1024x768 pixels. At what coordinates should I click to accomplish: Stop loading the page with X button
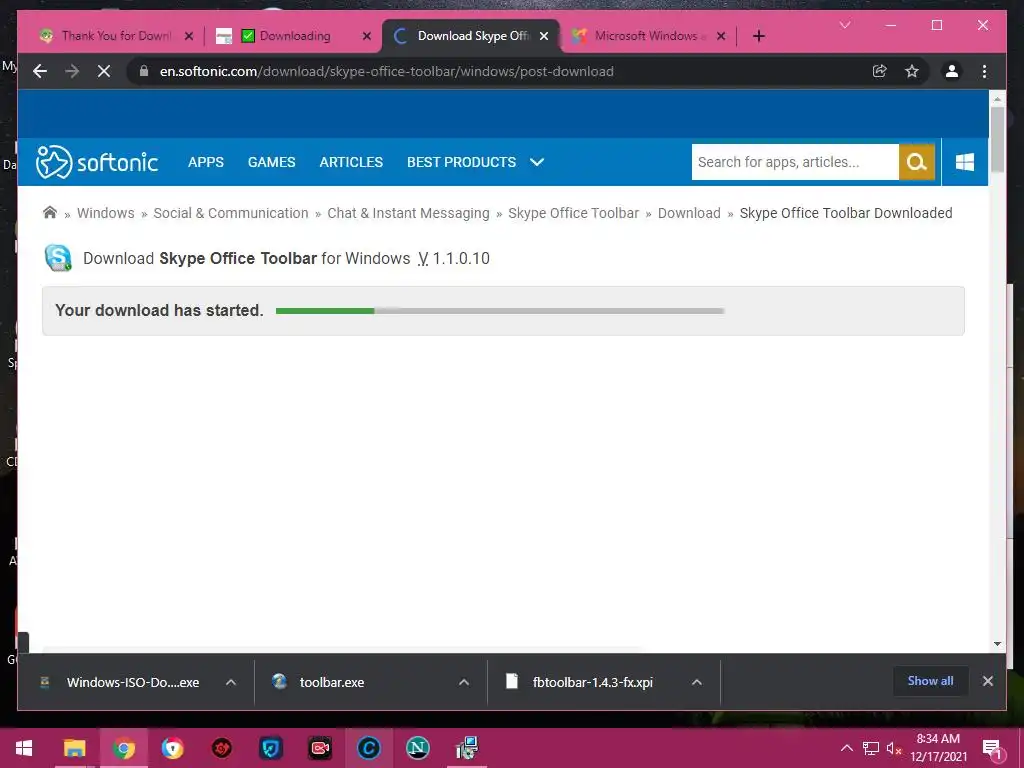tap(104, 71)
